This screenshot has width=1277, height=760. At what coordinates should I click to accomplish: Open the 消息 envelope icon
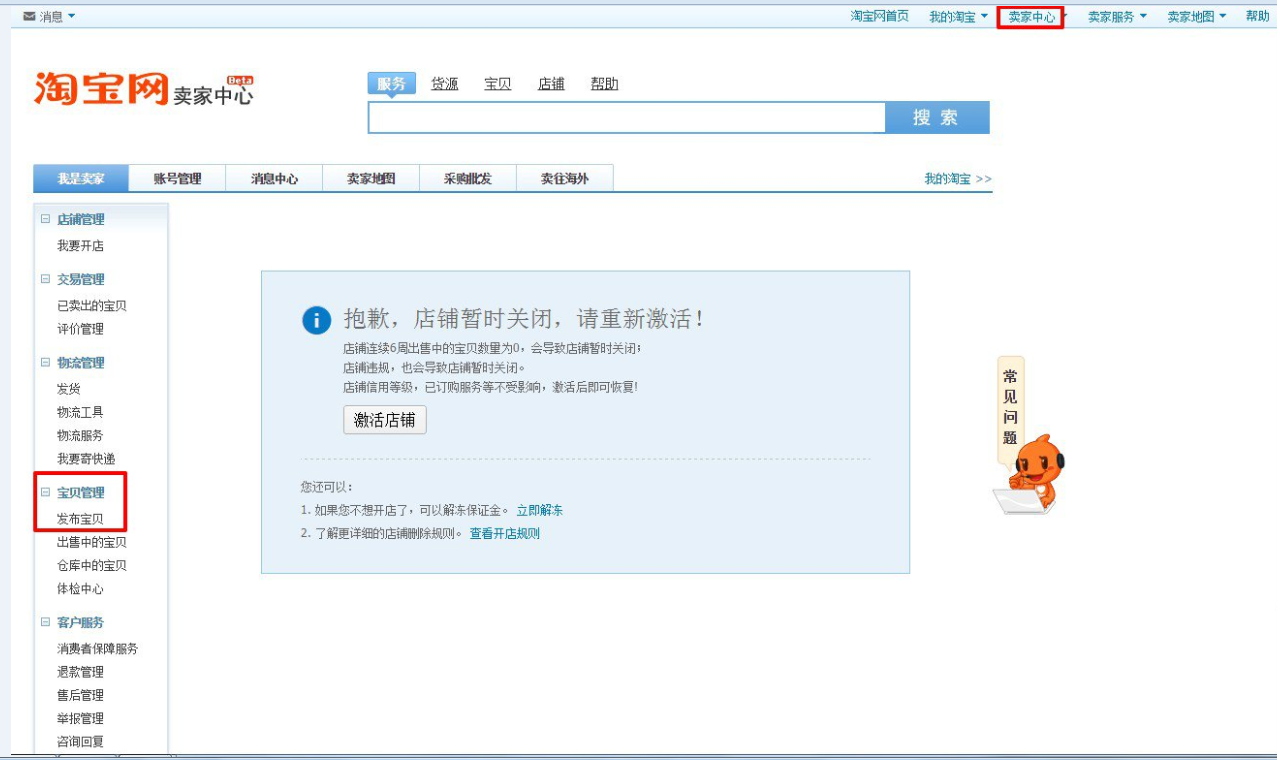[x=29, y=17]
